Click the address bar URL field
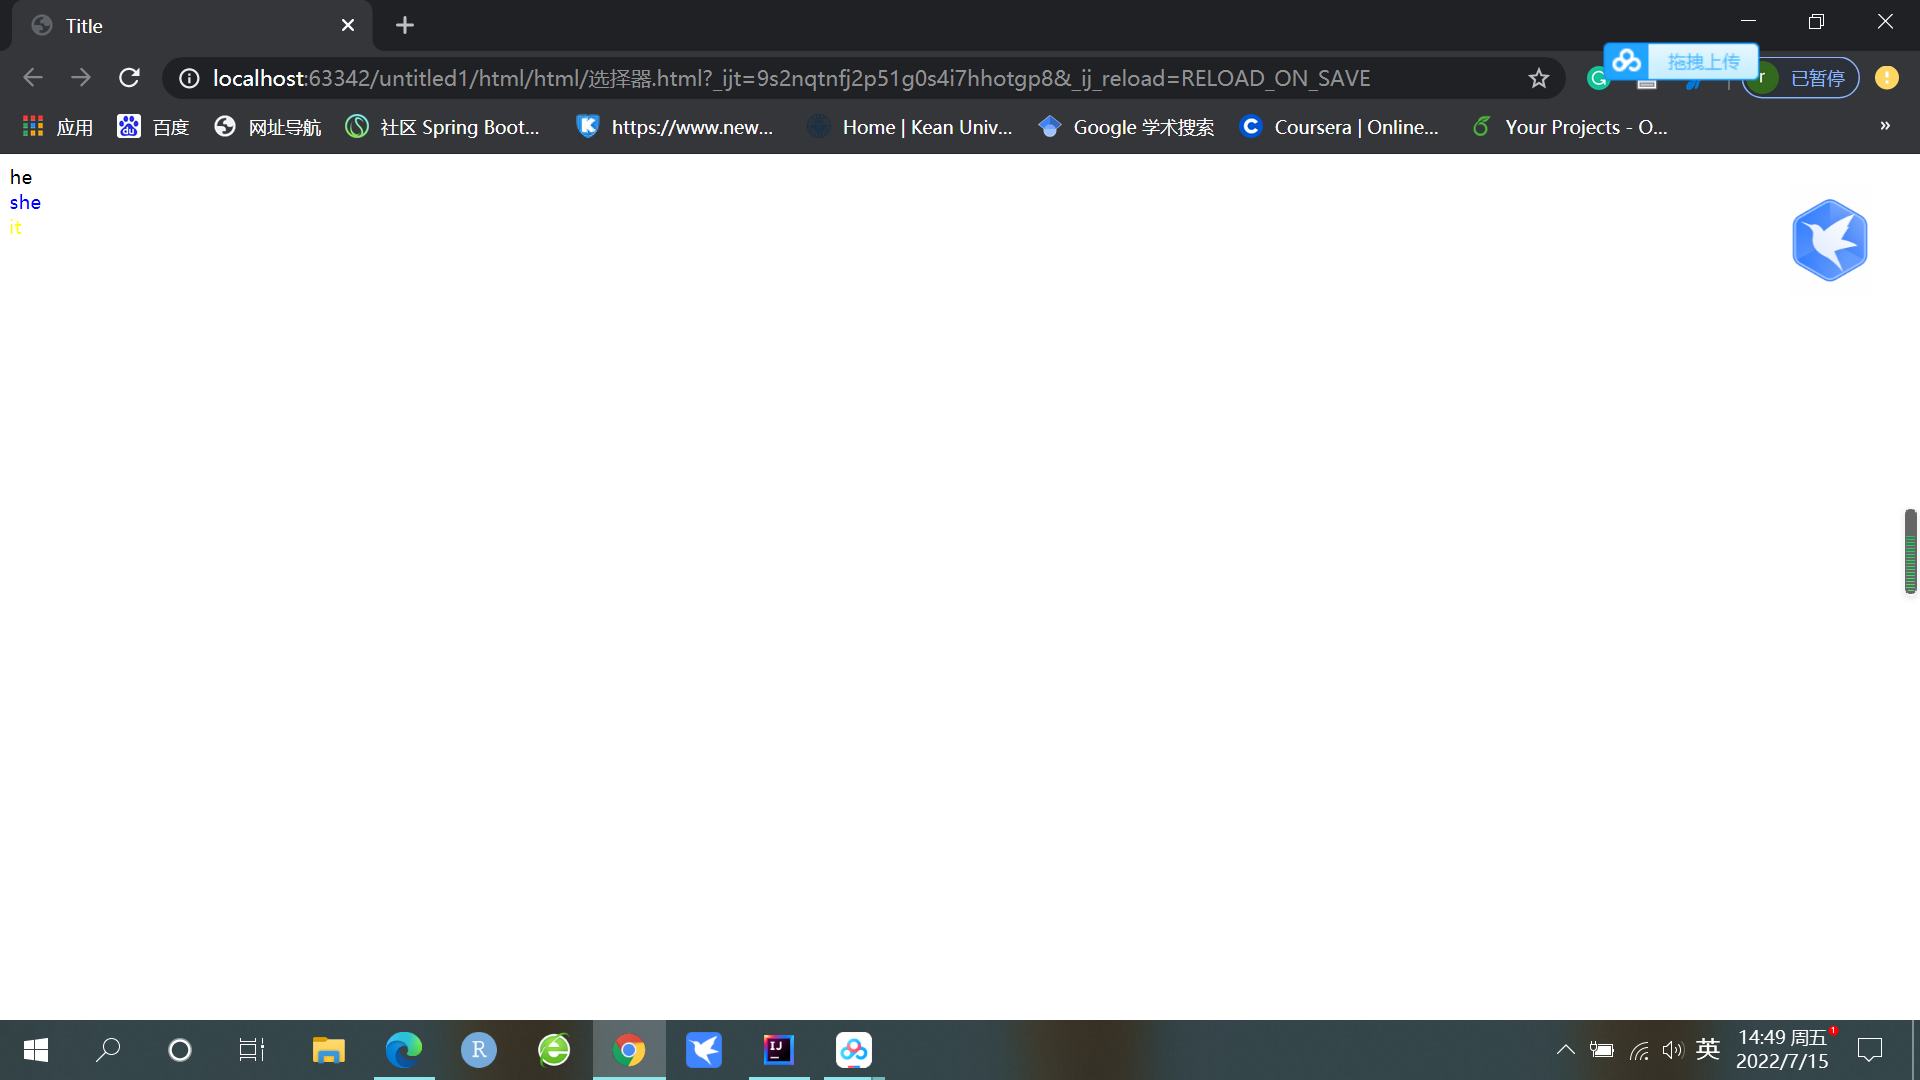This screenshot has width=1920, height=1080. tap(790, 78)
